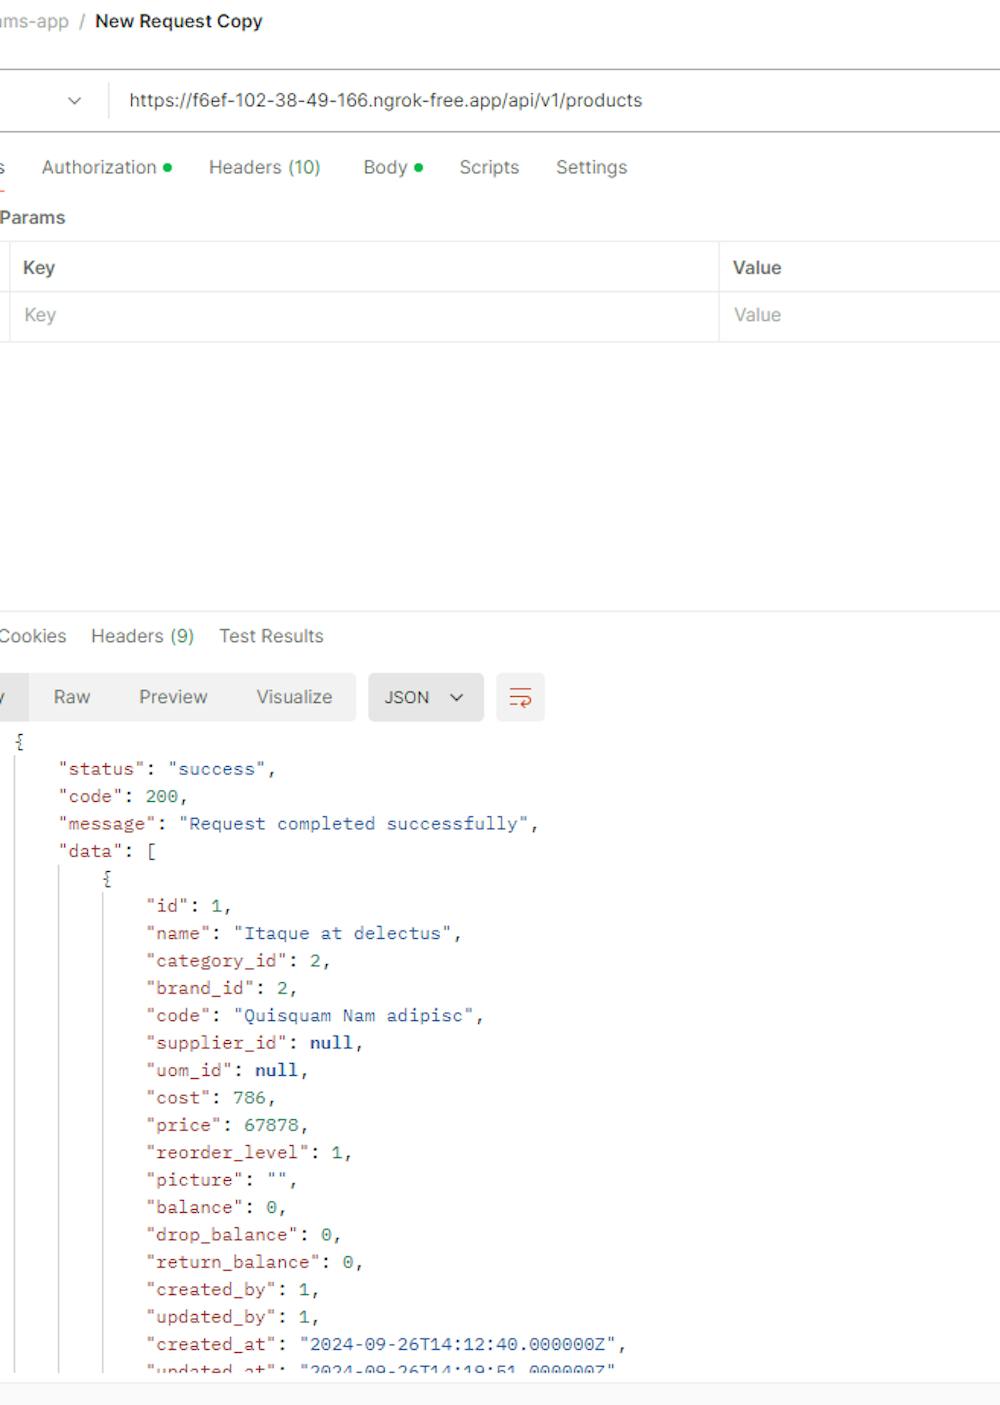1000x1405 pixels.
Task: Click the "brand_id": 2 line
Action: [x=222, y=988]
